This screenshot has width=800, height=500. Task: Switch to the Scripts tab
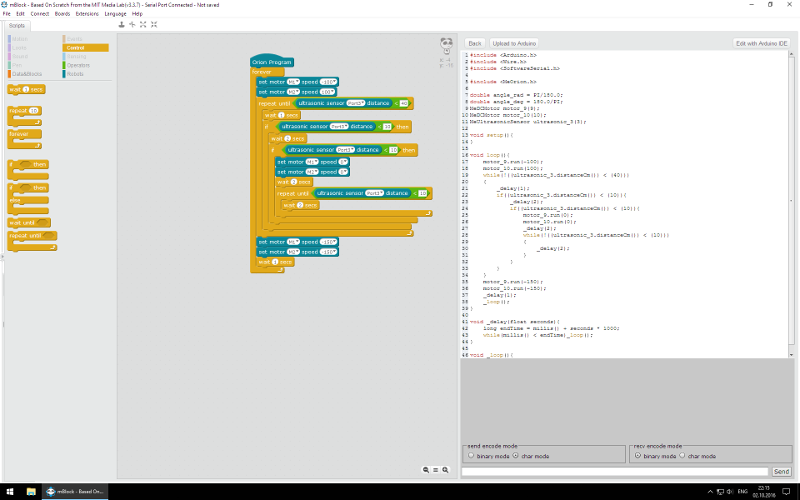tap(17, 26)
